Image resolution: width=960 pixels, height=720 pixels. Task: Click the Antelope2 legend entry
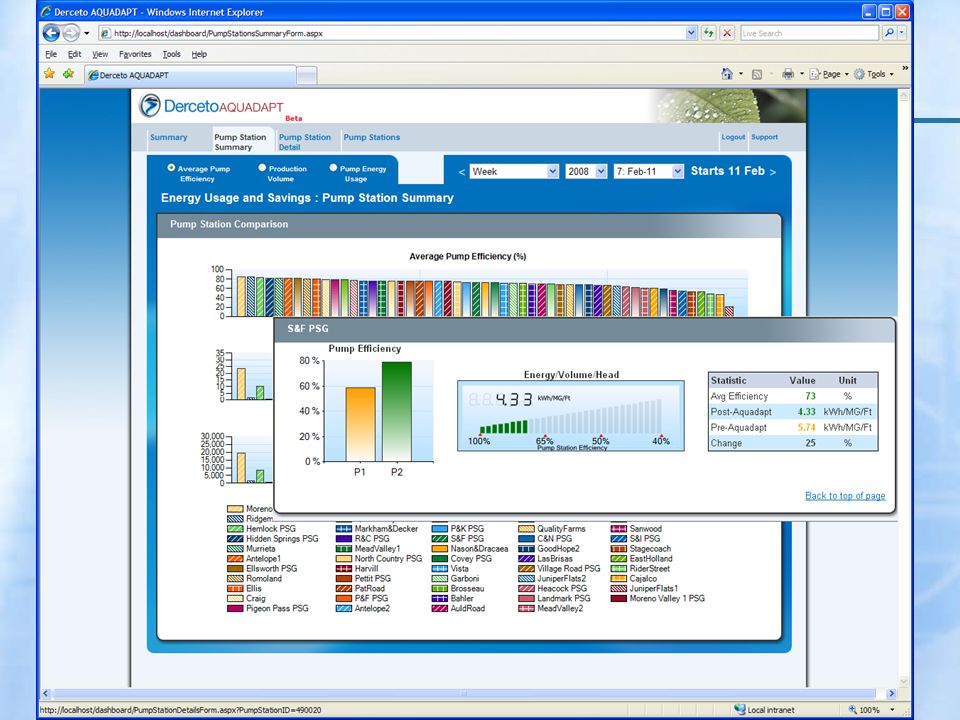(363, 609)
